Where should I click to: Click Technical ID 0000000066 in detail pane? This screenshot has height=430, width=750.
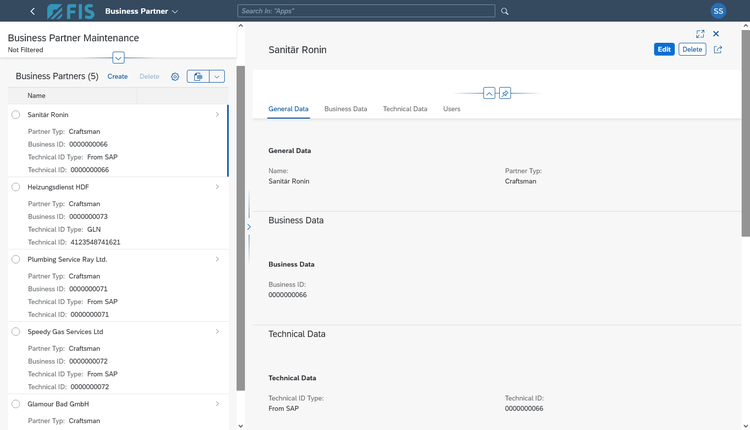(x=524, y=408)
